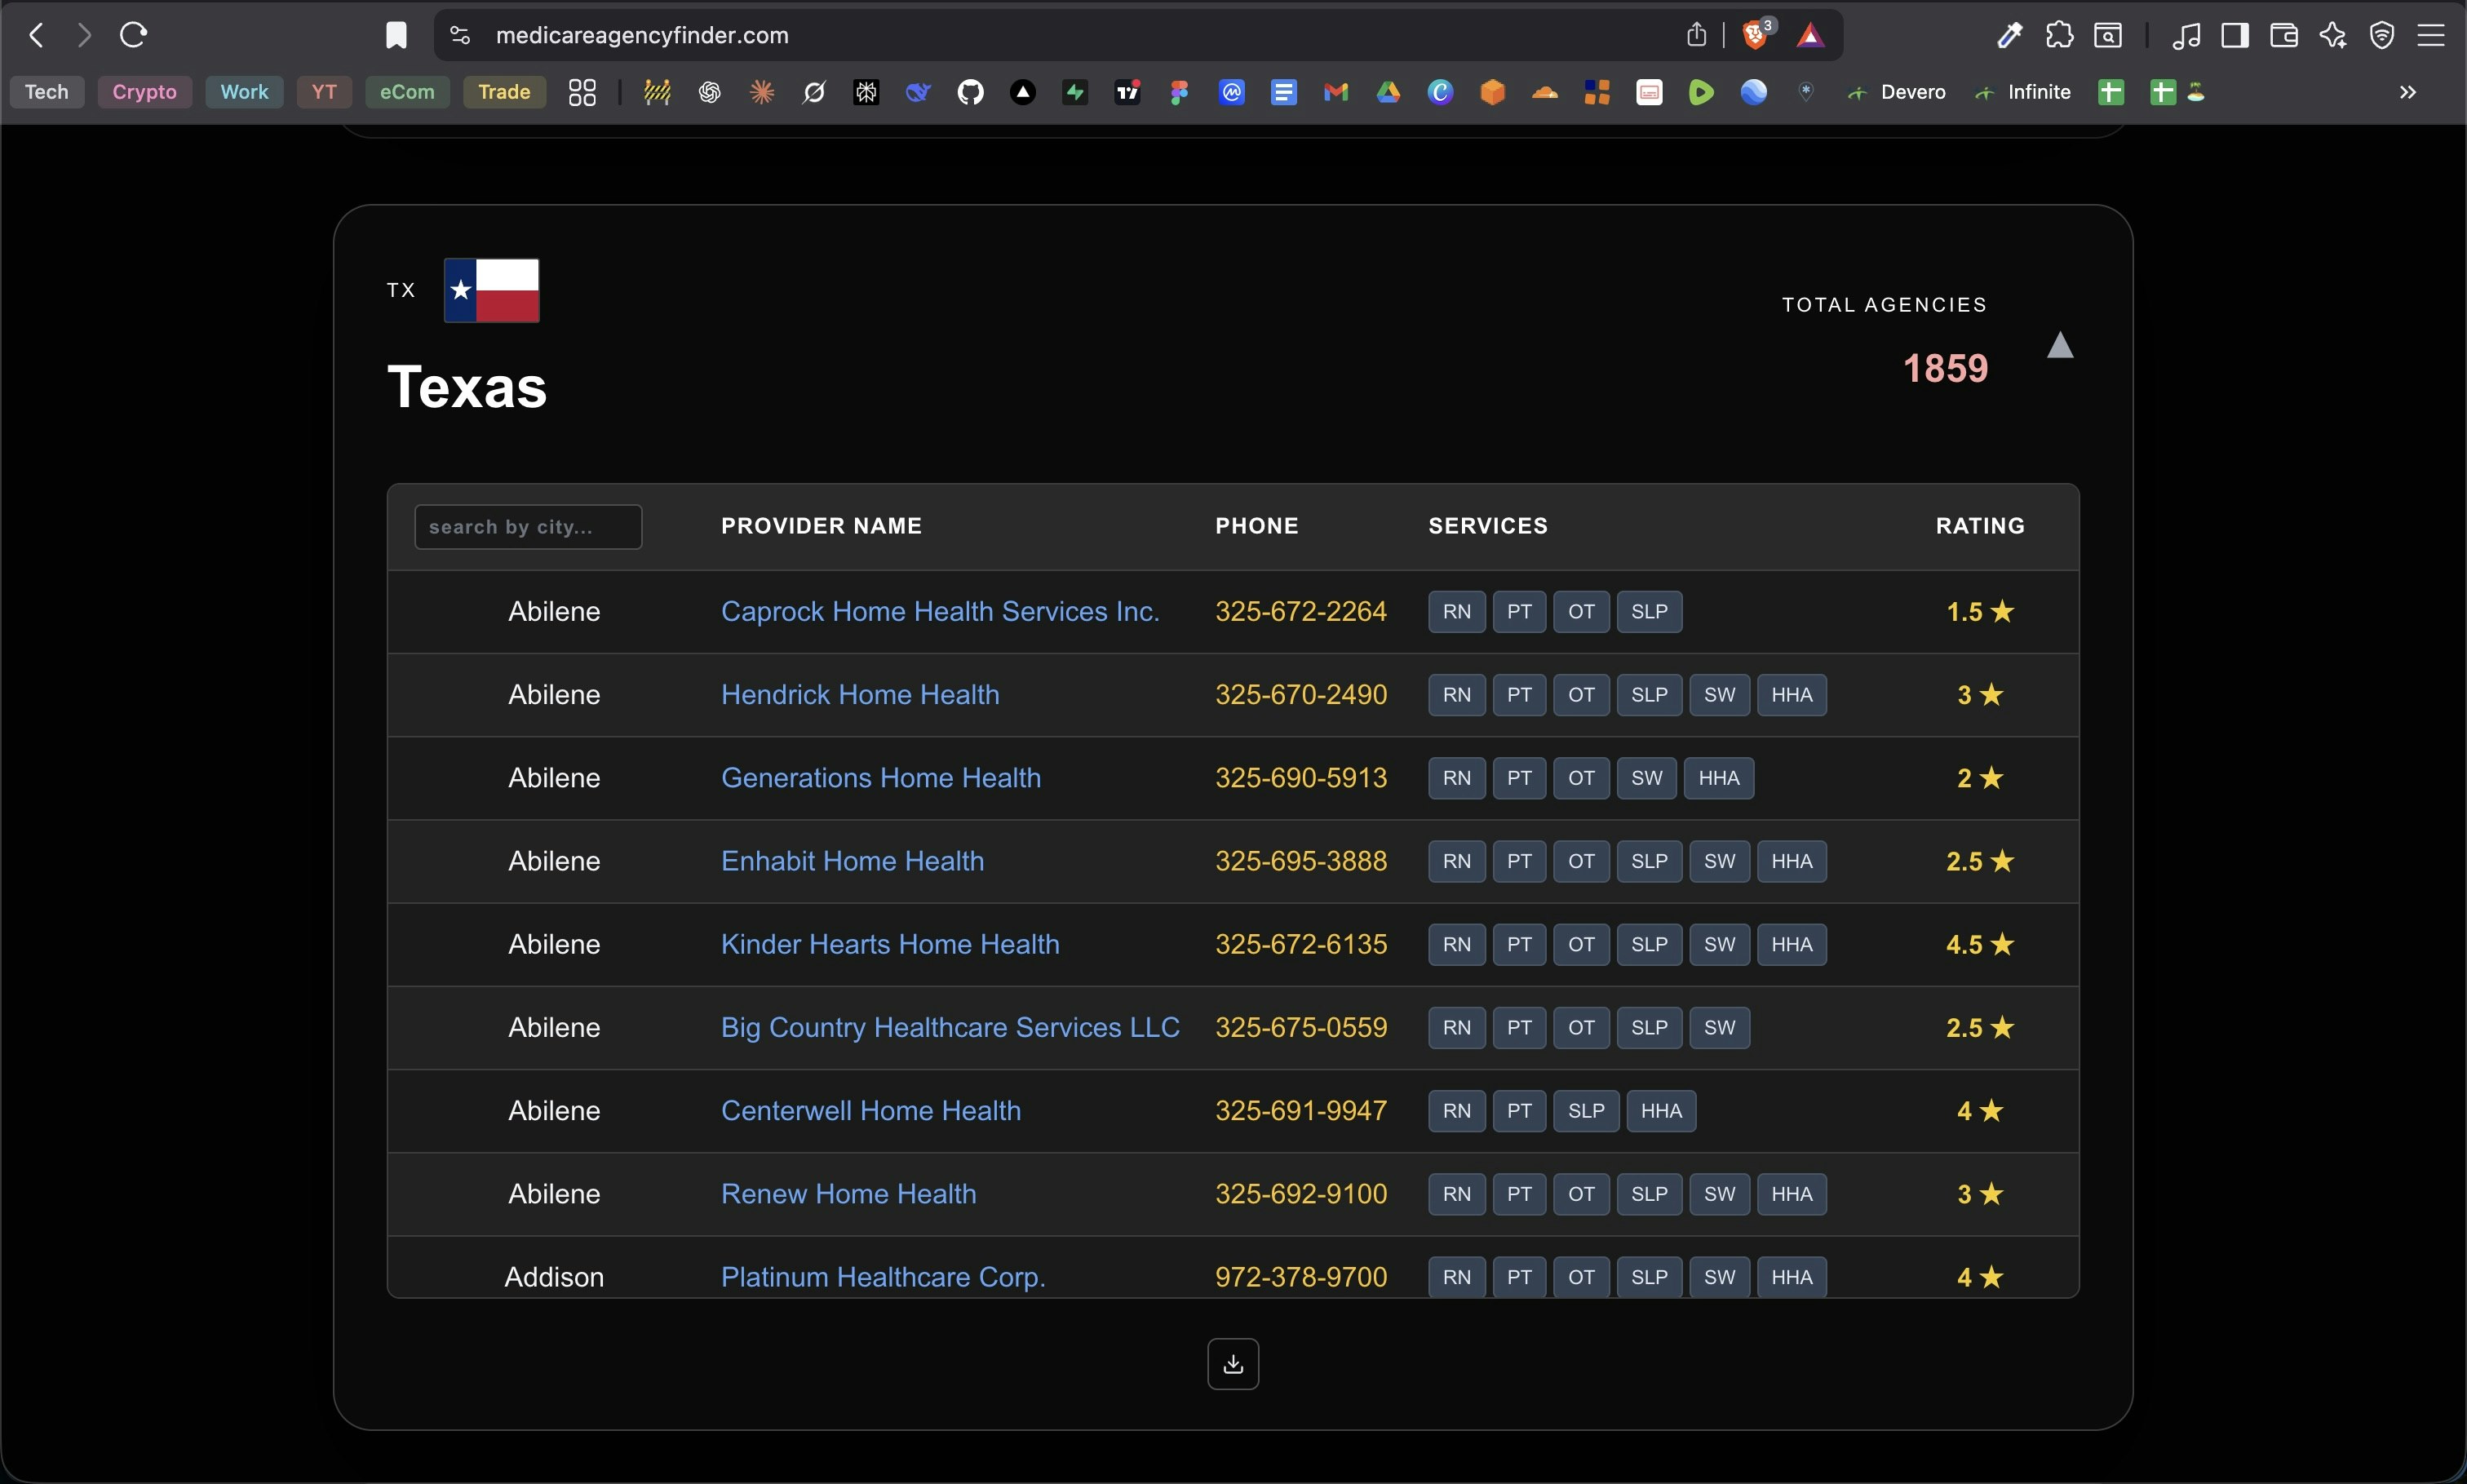Viewport: 2467px width, 1484px height.
Task: Open the Figma bookmark icon
Action: pos(1179,92)
